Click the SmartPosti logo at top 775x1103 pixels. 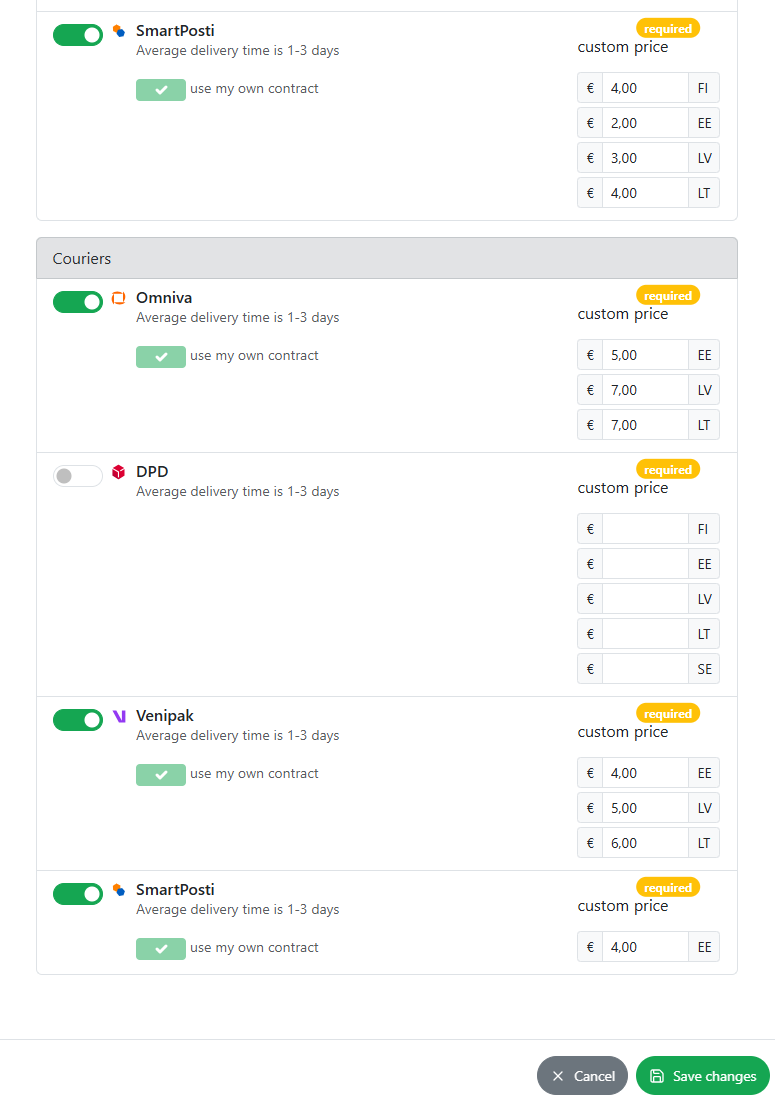[119, 31]
